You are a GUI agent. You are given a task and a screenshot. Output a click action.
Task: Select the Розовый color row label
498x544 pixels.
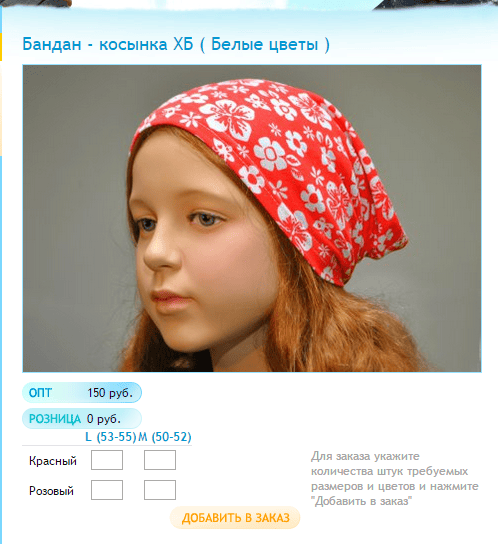pos(51,491)
